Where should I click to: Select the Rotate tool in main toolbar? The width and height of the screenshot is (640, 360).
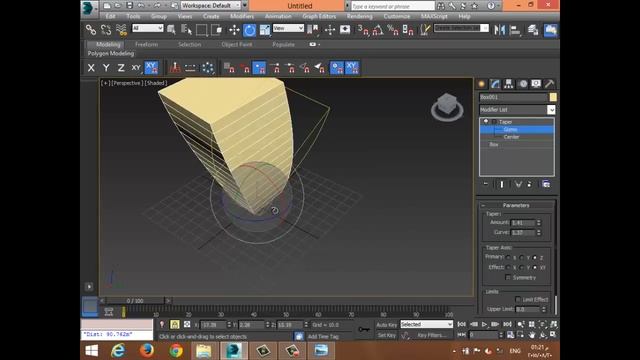[249, 30]
